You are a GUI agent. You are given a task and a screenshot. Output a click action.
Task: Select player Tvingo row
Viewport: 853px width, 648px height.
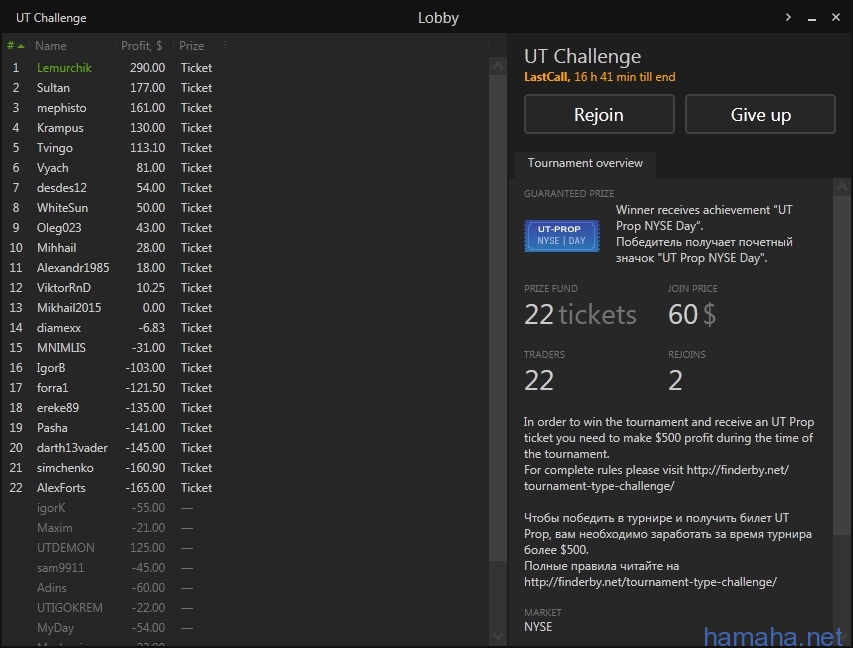(x=246, y=148)
